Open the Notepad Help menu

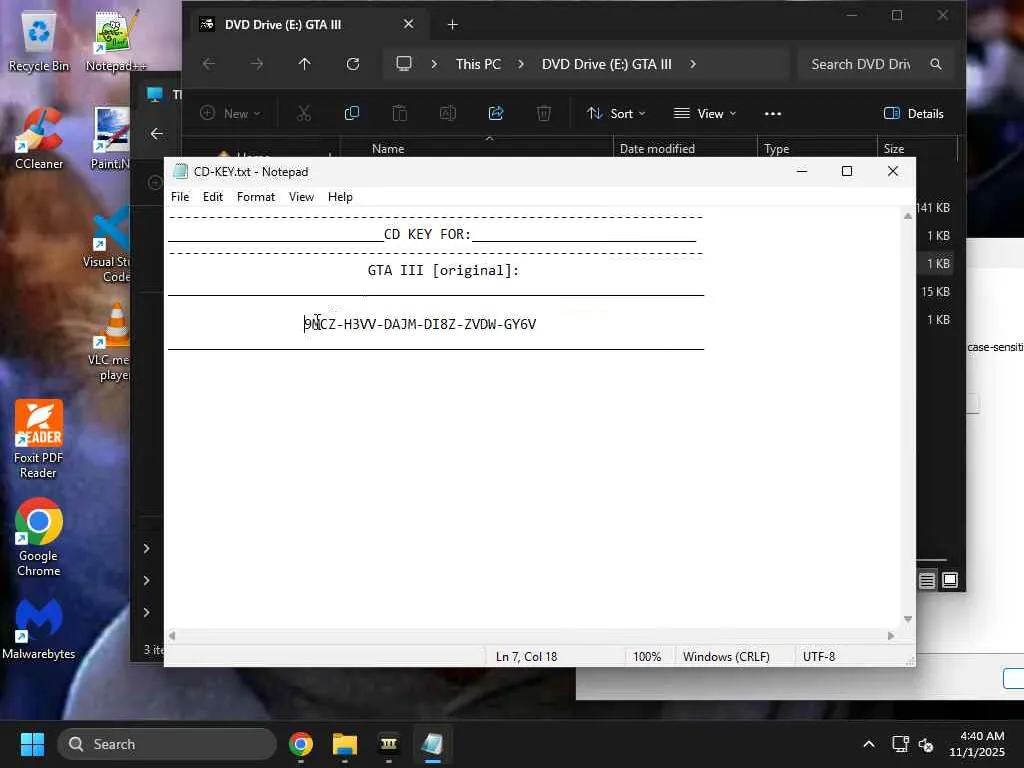(340, 197)
